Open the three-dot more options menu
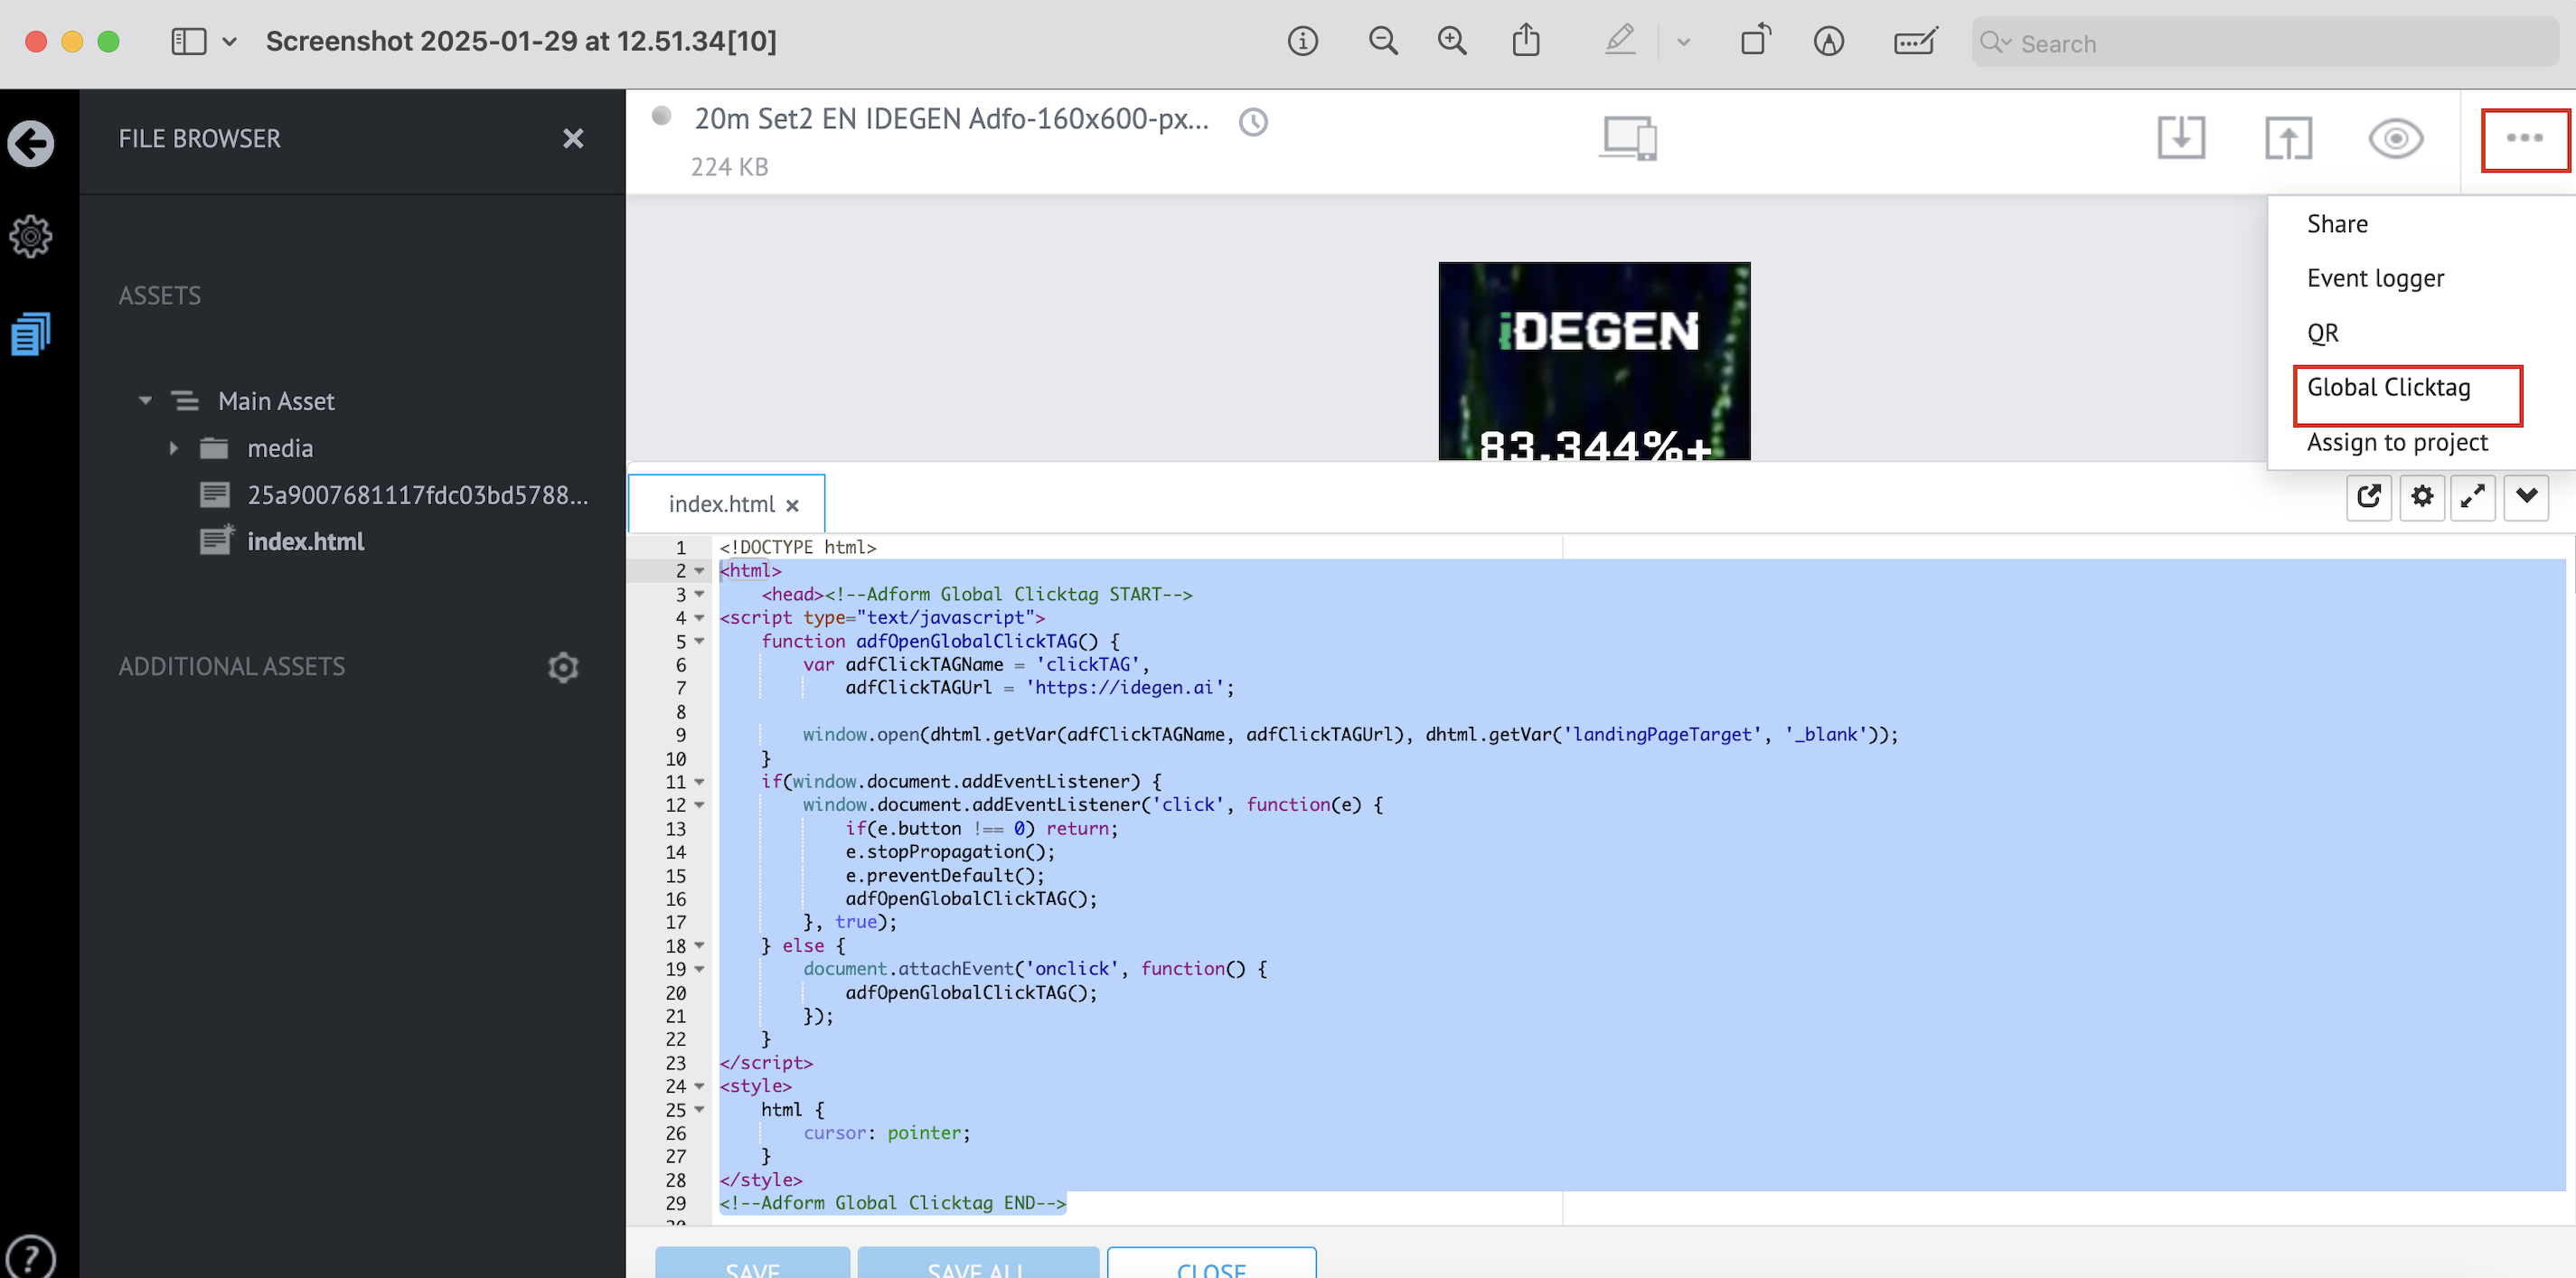 coord(2525,138)
